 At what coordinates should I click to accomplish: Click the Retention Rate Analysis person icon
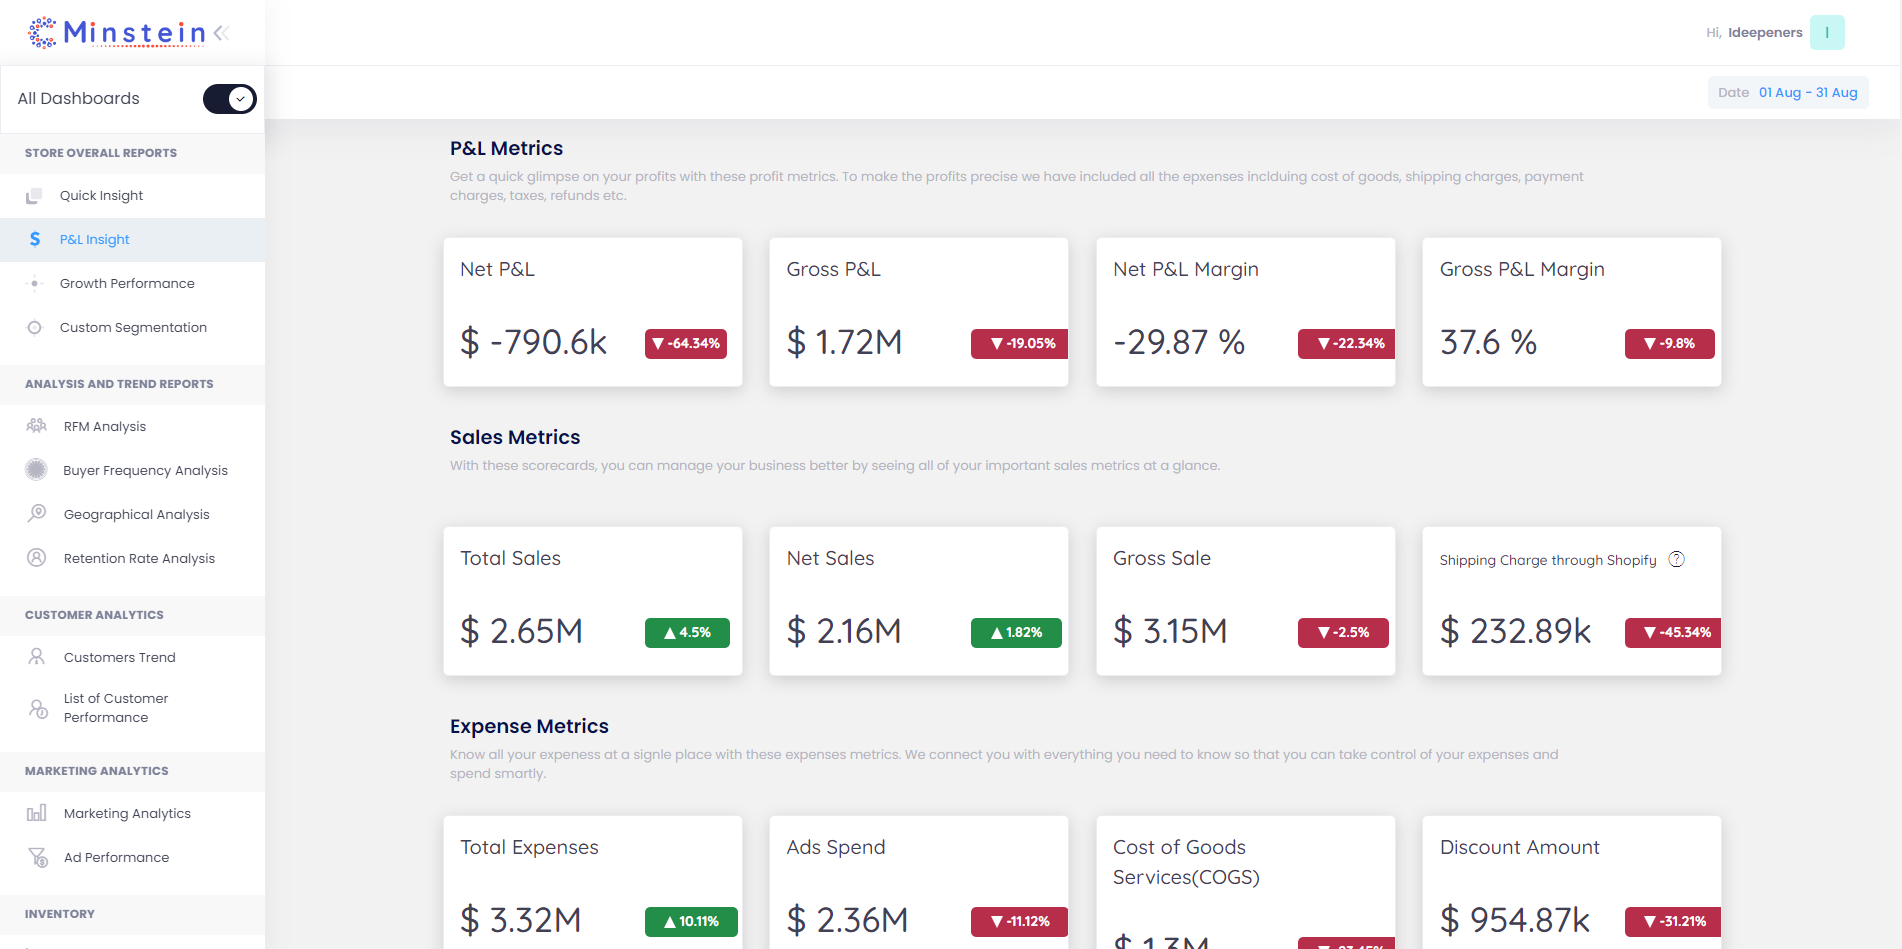[36, 558]
